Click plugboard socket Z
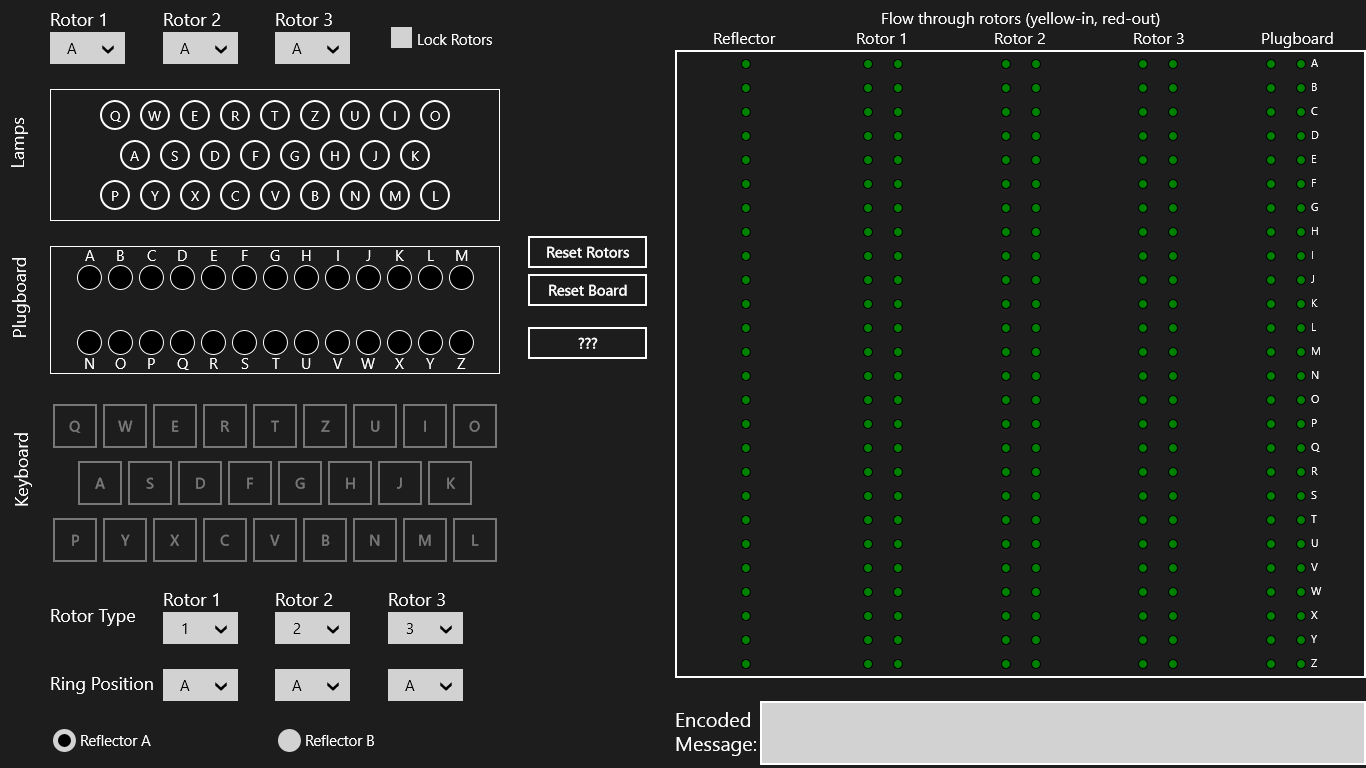Image resolution: width=1366 pixels, height=768 pixels. coord(460,342)
